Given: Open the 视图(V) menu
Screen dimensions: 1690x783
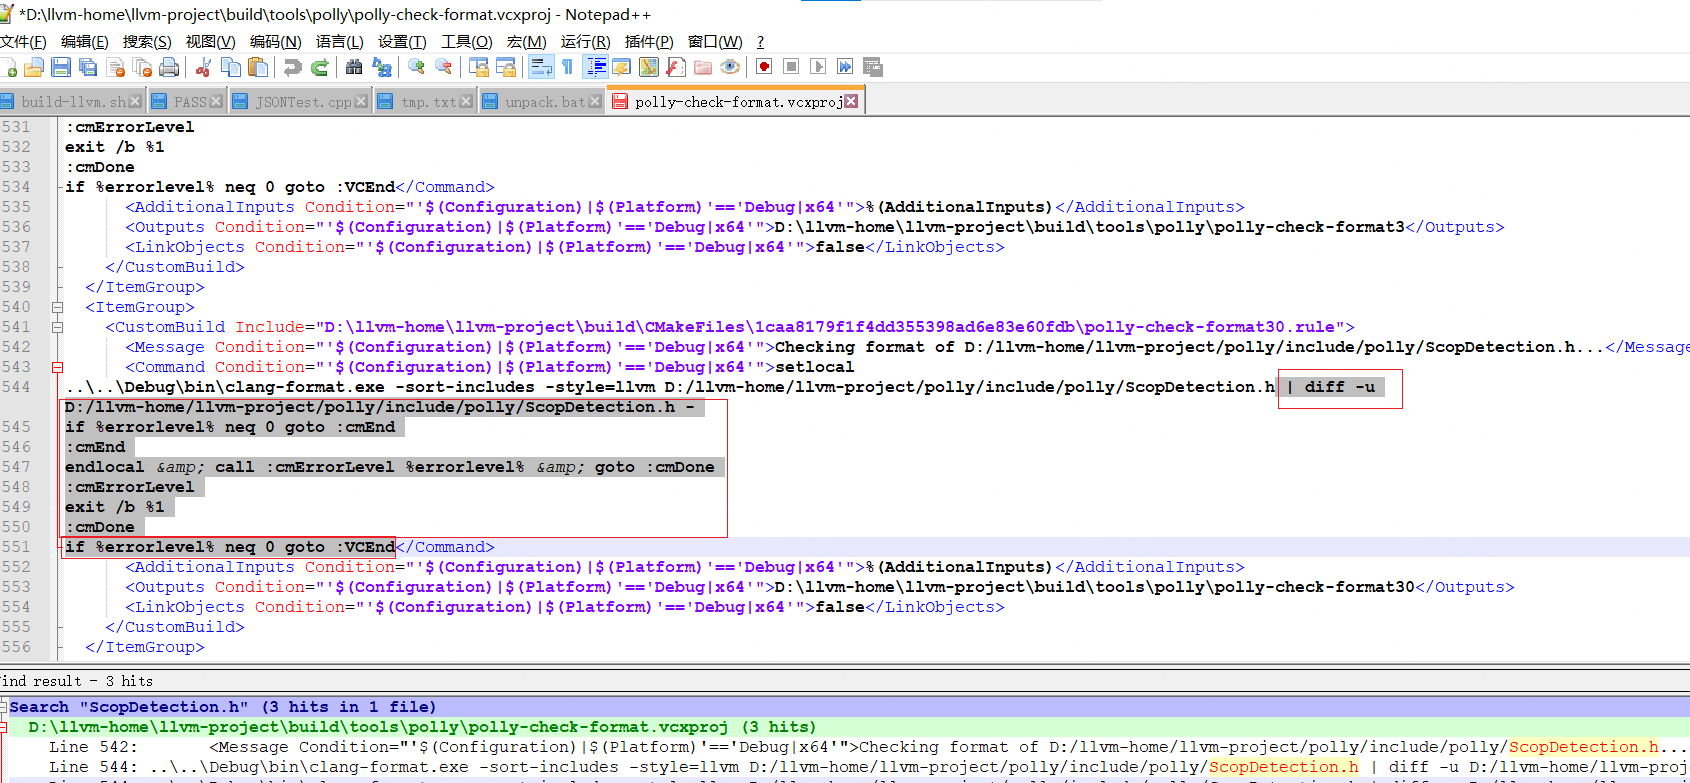Looking at the screenshot, I should coord(210,41).
